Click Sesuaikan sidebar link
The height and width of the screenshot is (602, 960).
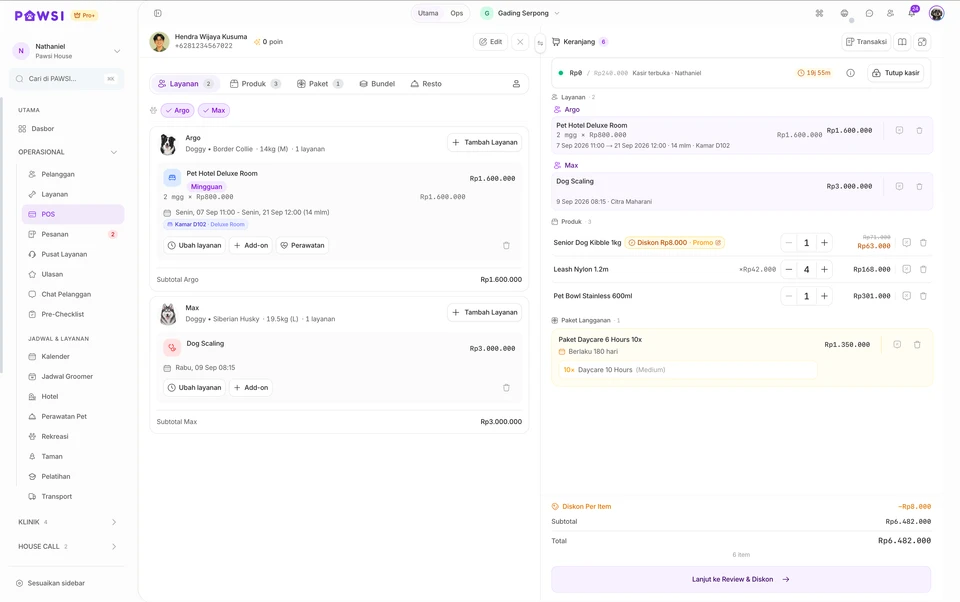pos(50,583)
